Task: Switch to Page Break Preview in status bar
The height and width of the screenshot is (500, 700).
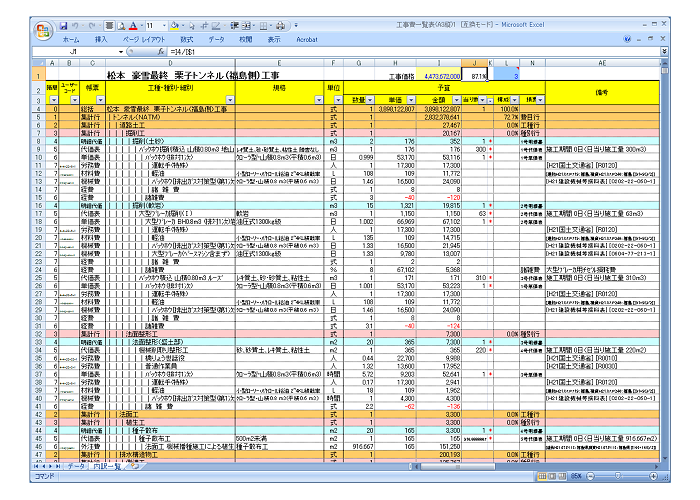Action: (562, 476)
